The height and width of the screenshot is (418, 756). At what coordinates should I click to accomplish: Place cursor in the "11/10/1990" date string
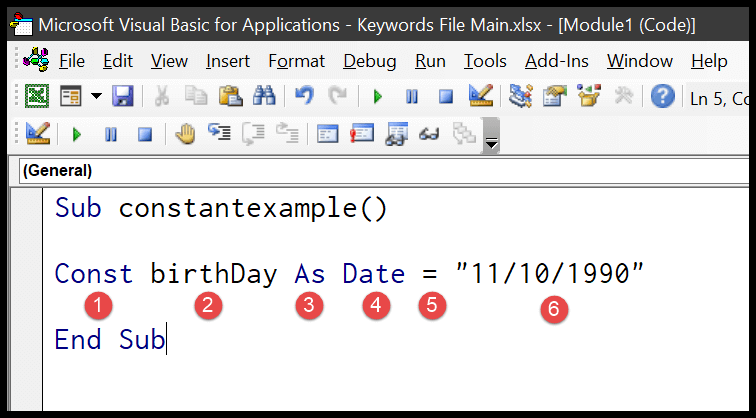point(549,273)
